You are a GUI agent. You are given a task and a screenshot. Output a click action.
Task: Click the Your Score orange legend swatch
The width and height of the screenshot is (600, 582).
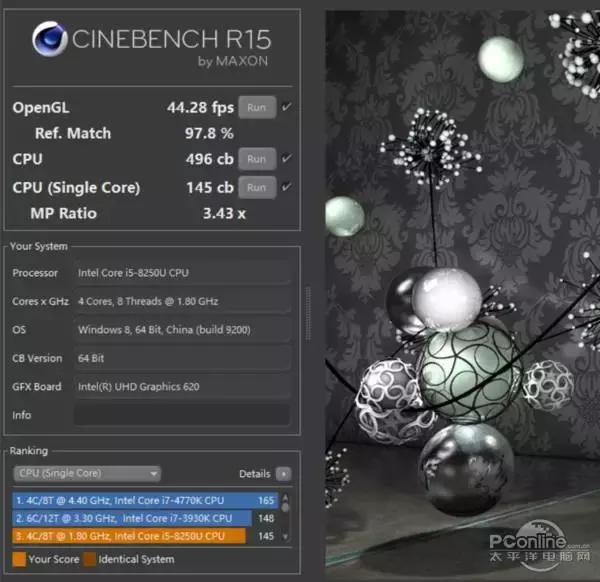click(x=19, y=559)
